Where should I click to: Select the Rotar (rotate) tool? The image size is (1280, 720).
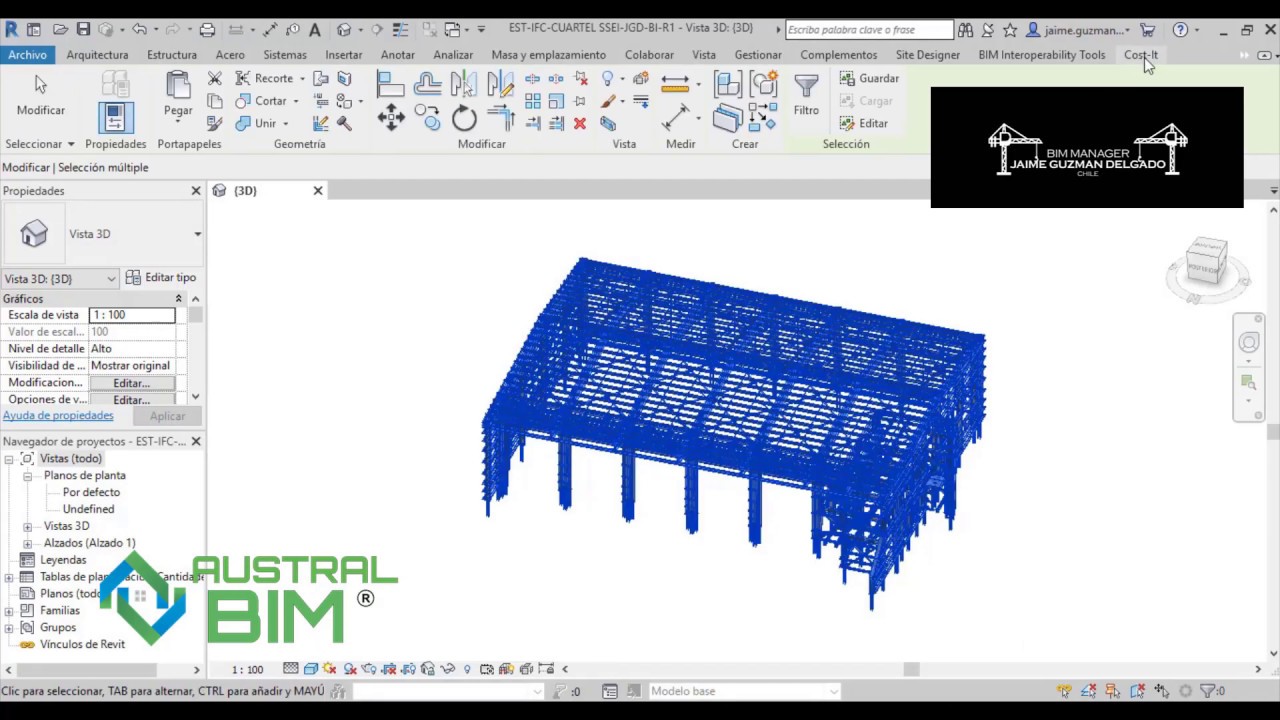pos(464,119)
